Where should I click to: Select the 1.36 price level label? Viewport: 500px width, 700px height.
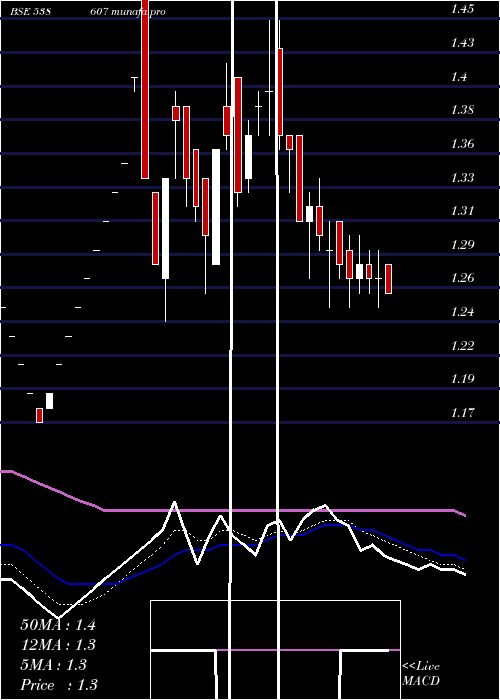tap(462, 144)
